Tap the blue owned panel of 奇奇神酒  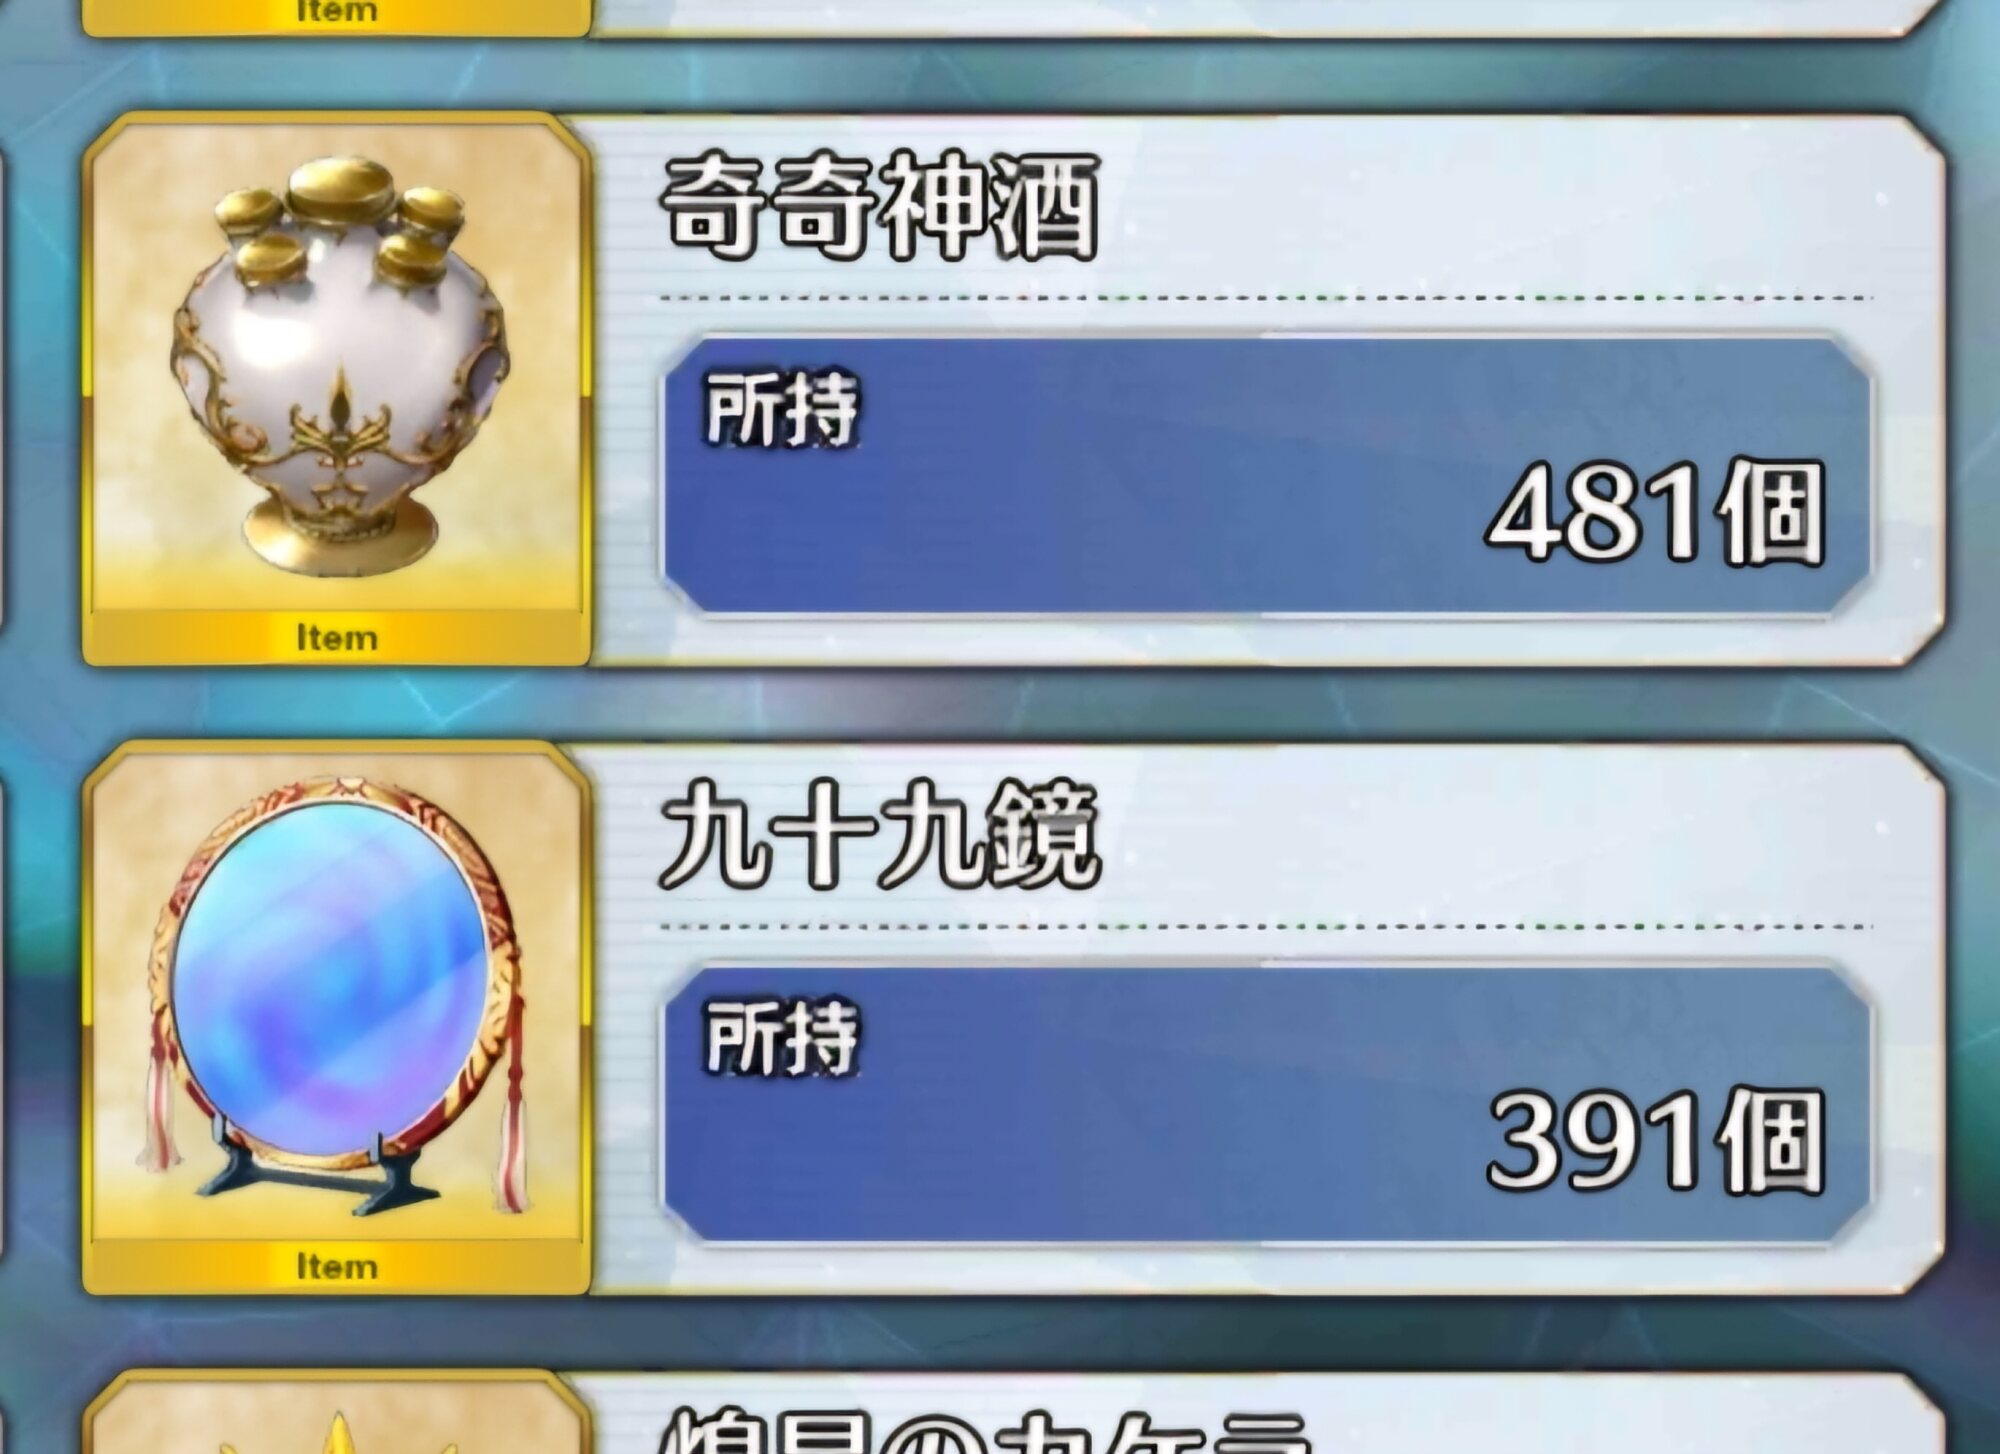(1266, 475)
